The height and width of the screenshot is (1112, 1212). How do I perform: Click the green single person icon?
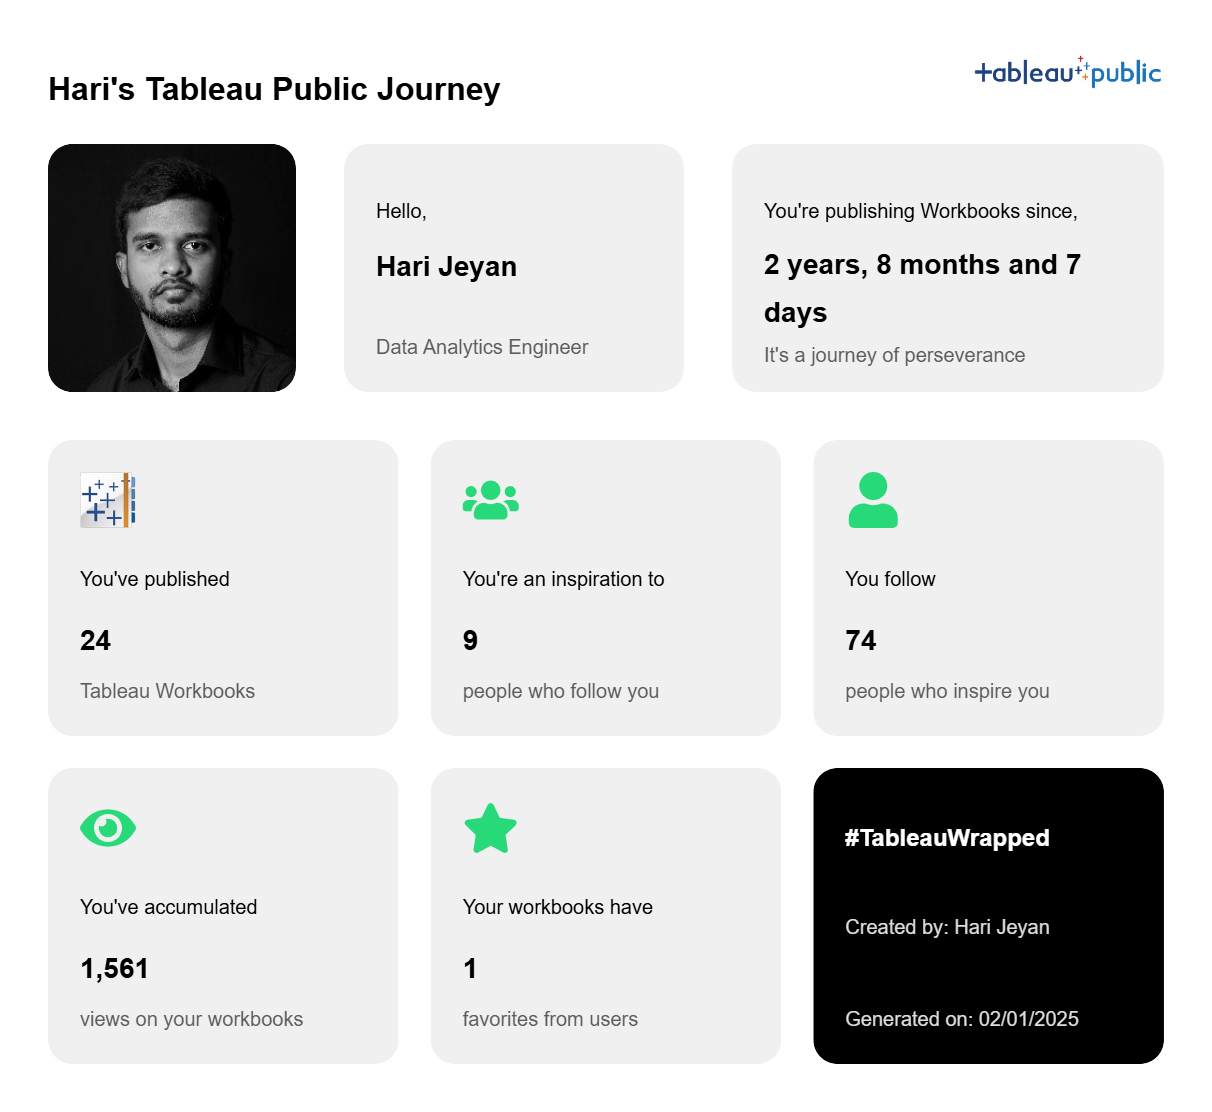(x=873, y=500)
